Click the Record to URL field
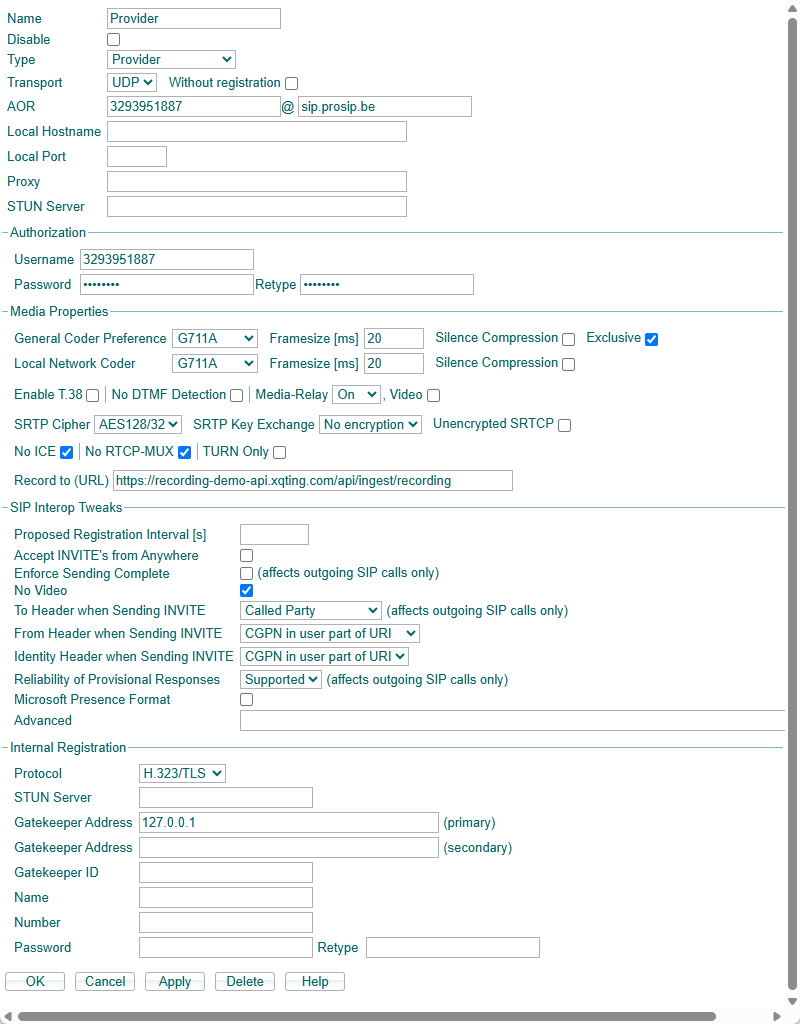Image resolution: width=800 pixels, height=1024 pixels. [x=312, y=481]
